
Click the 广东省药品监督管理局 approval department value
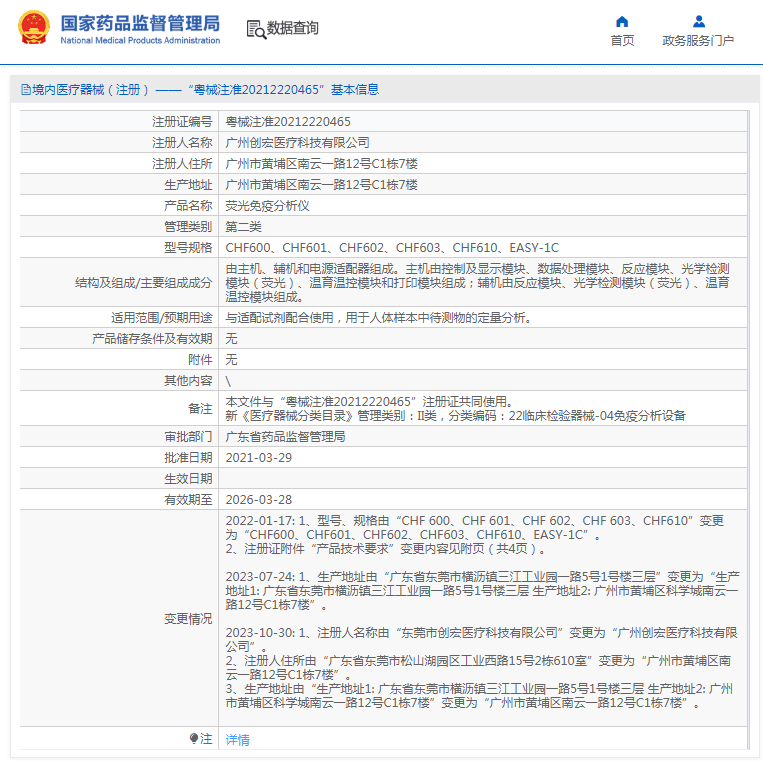[285, 436]
